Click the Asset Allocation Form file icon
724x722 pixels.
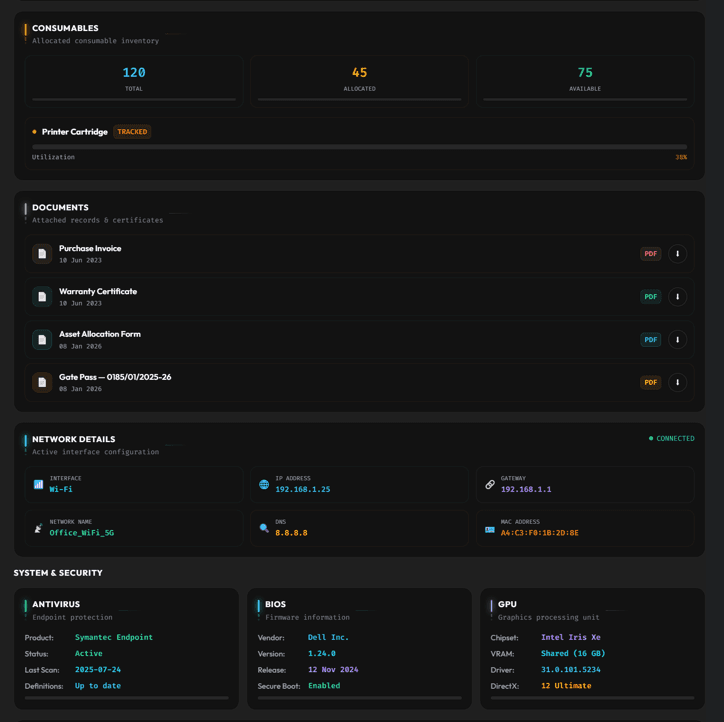click(x=42, y=340)
